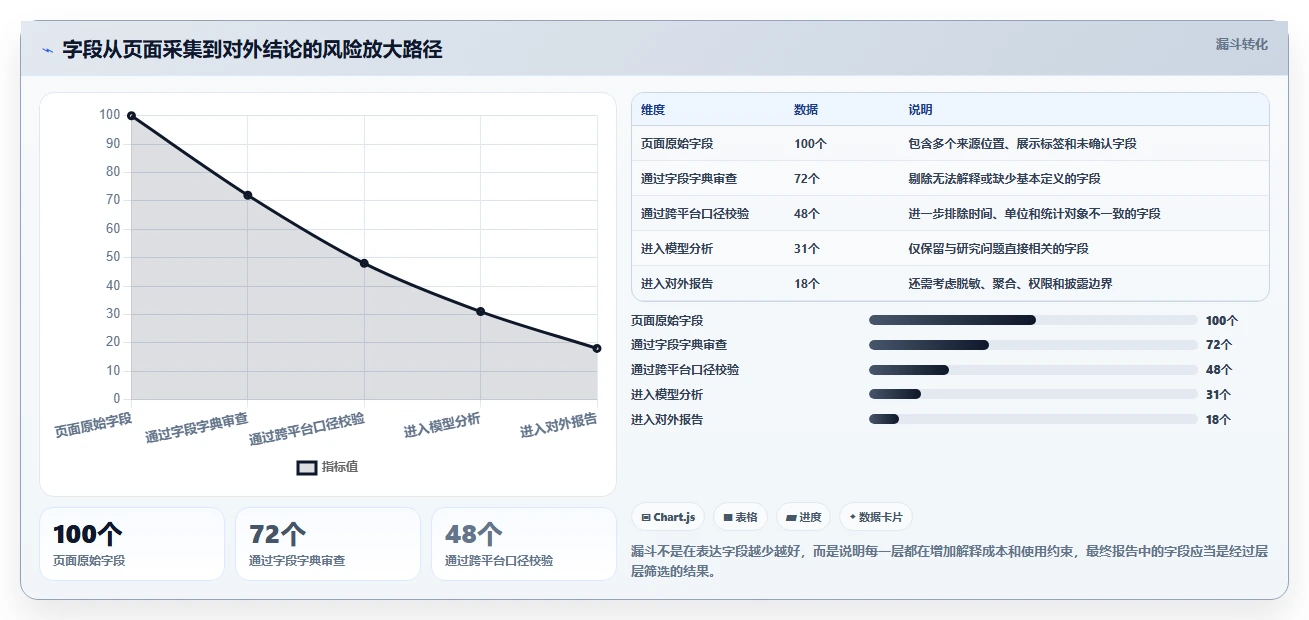1309x620 pixels.
Task: Select the Chart.js tag chip
Action: (x=668, y=517)
